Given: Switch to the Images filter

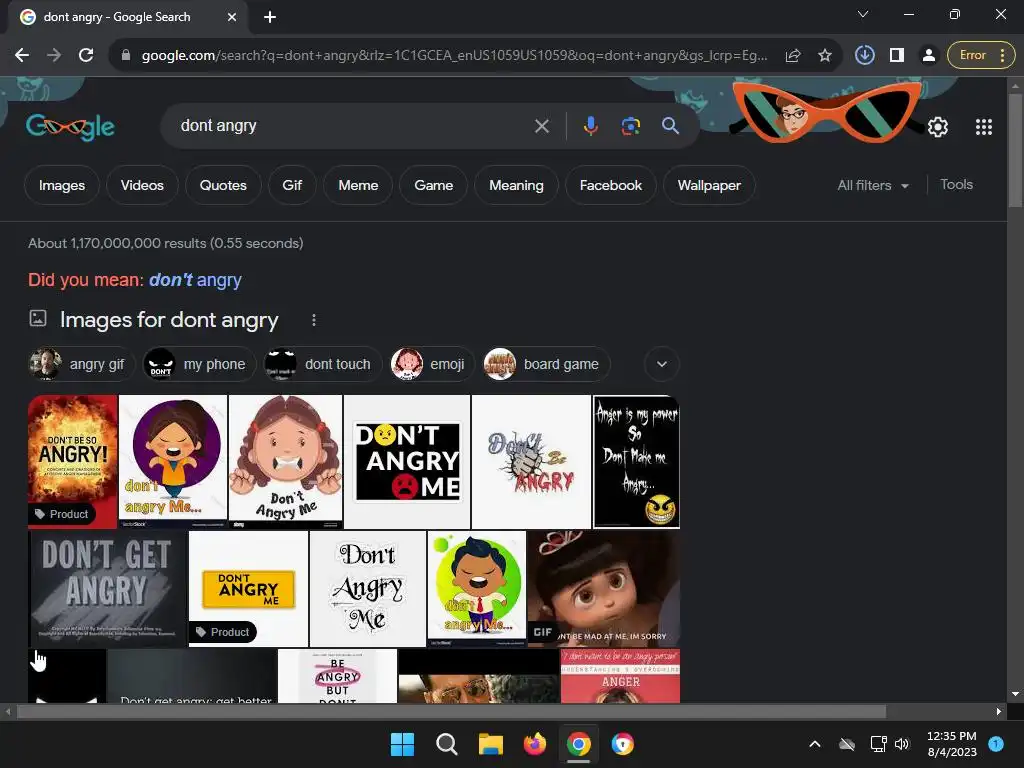Looking at the screenshot, I should (x=62, y=185).
